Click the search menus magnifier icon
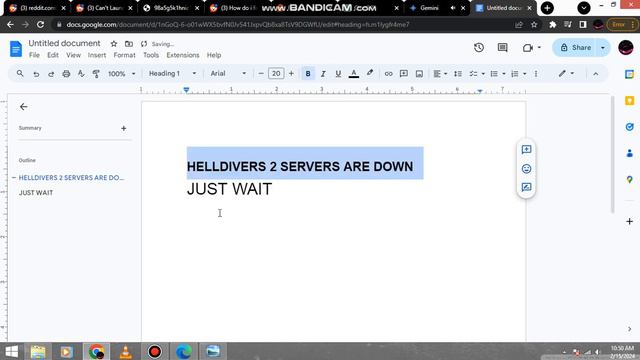This screenshot has width=640, height=360. click(20, 73)
